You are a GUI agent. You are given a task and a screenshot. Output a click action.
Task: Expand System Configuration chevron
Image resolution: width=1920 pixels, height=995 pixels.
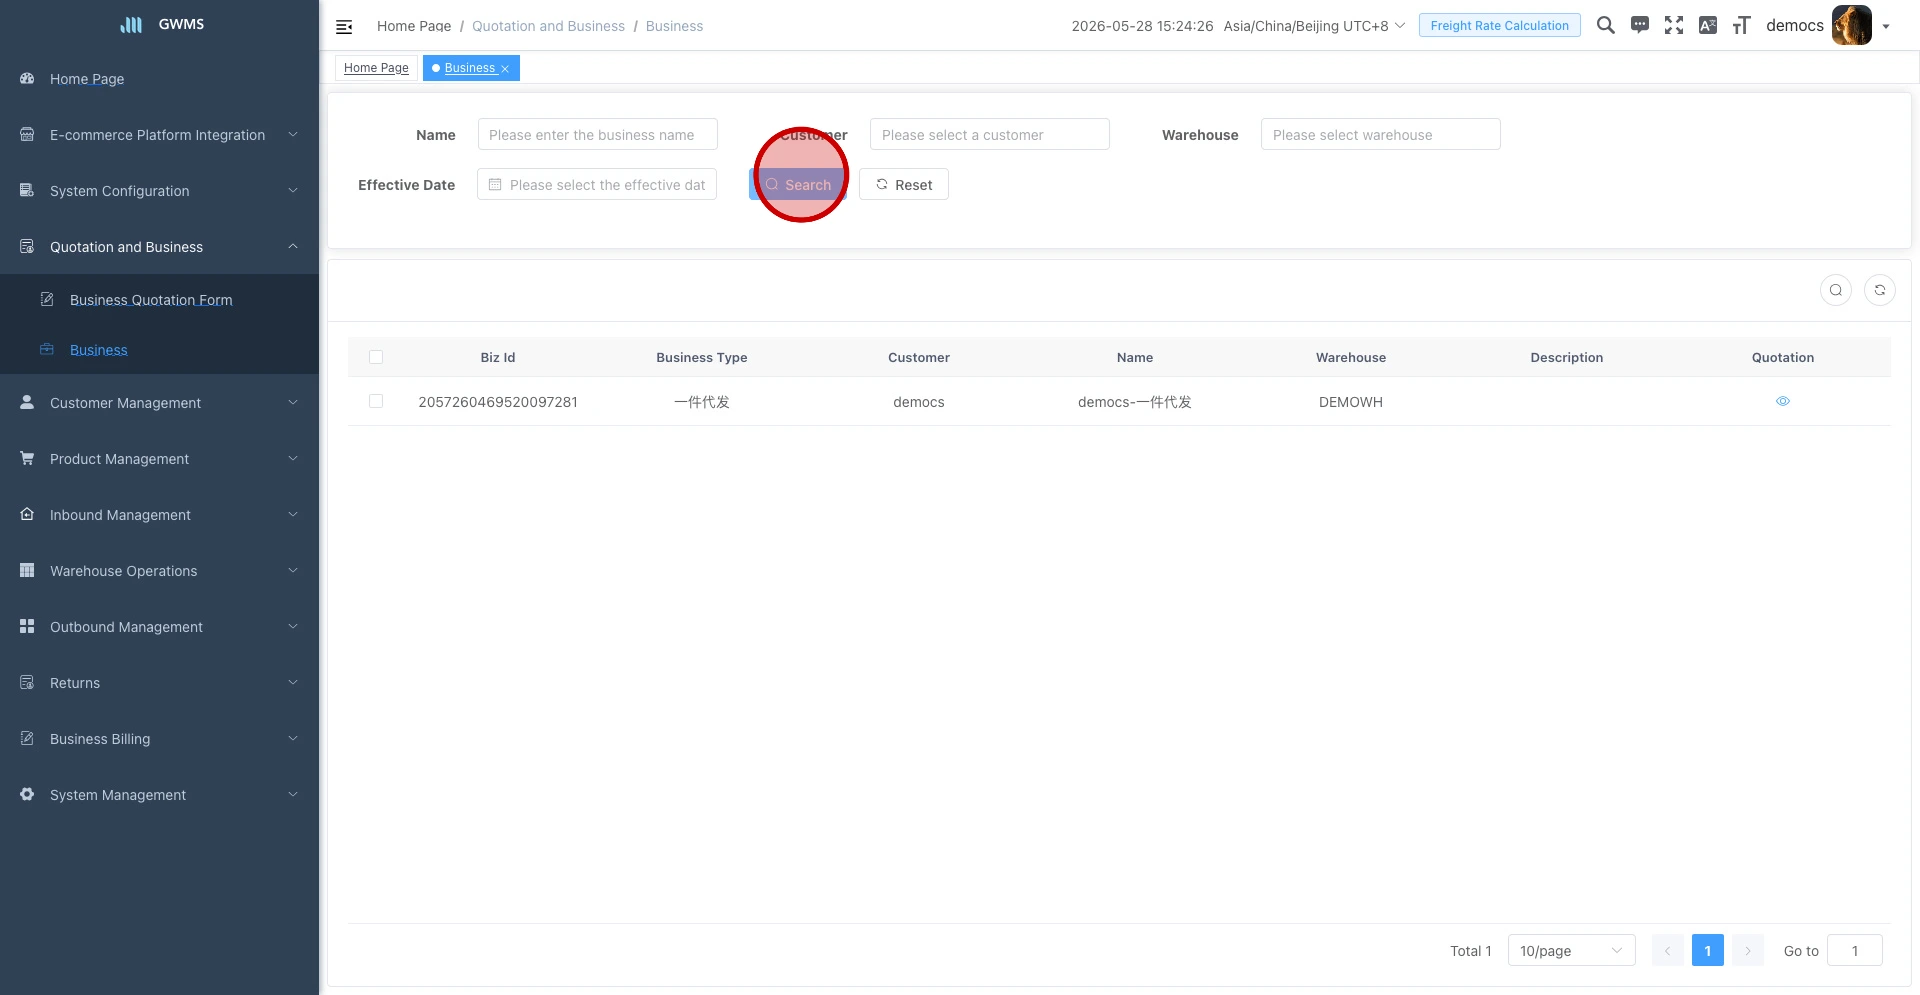[293, 190]
